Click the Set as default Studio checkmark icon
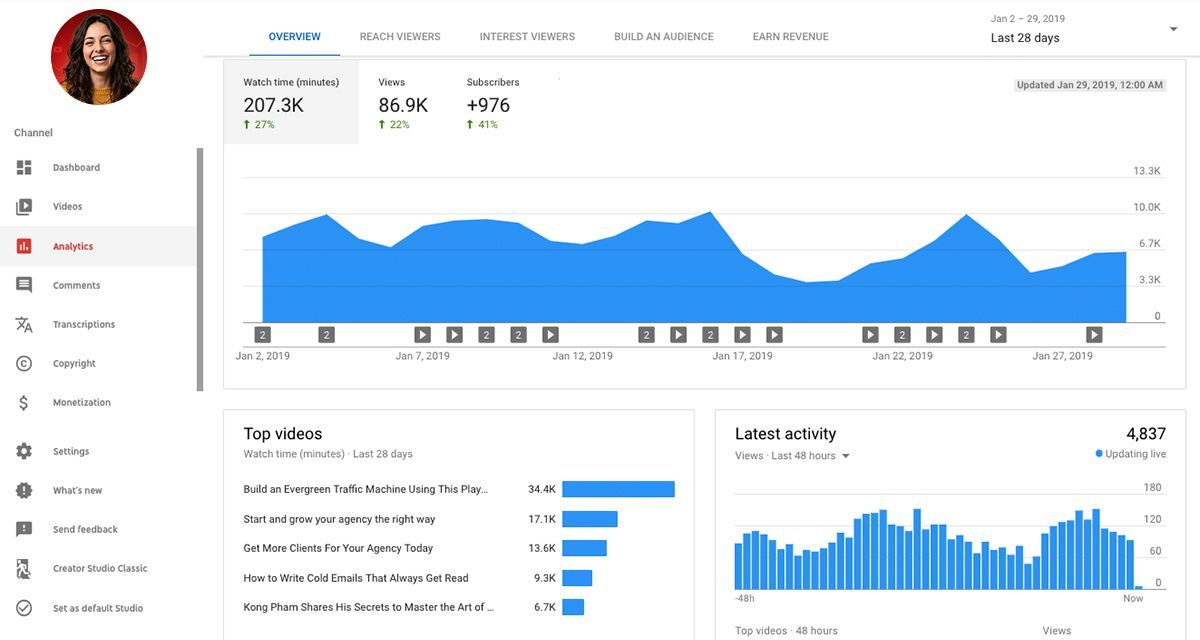 [24, 608]
